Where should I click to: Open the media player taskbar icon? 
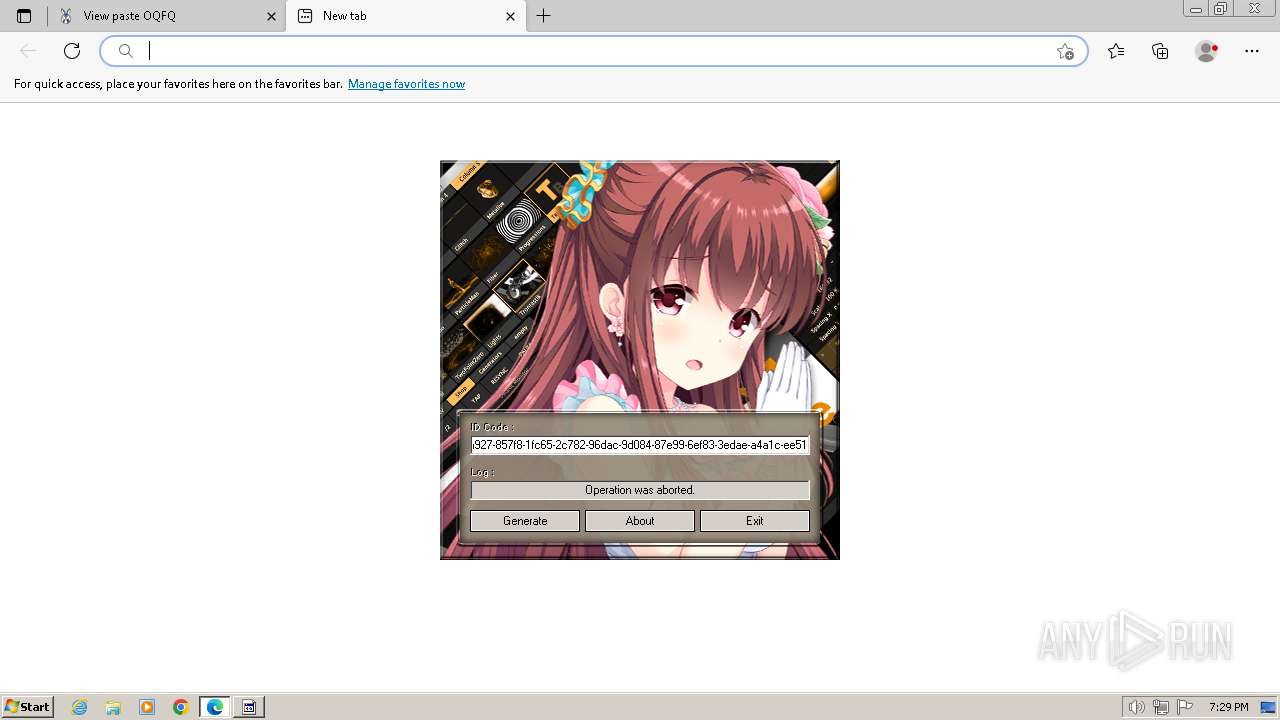[x=147, y=707]
